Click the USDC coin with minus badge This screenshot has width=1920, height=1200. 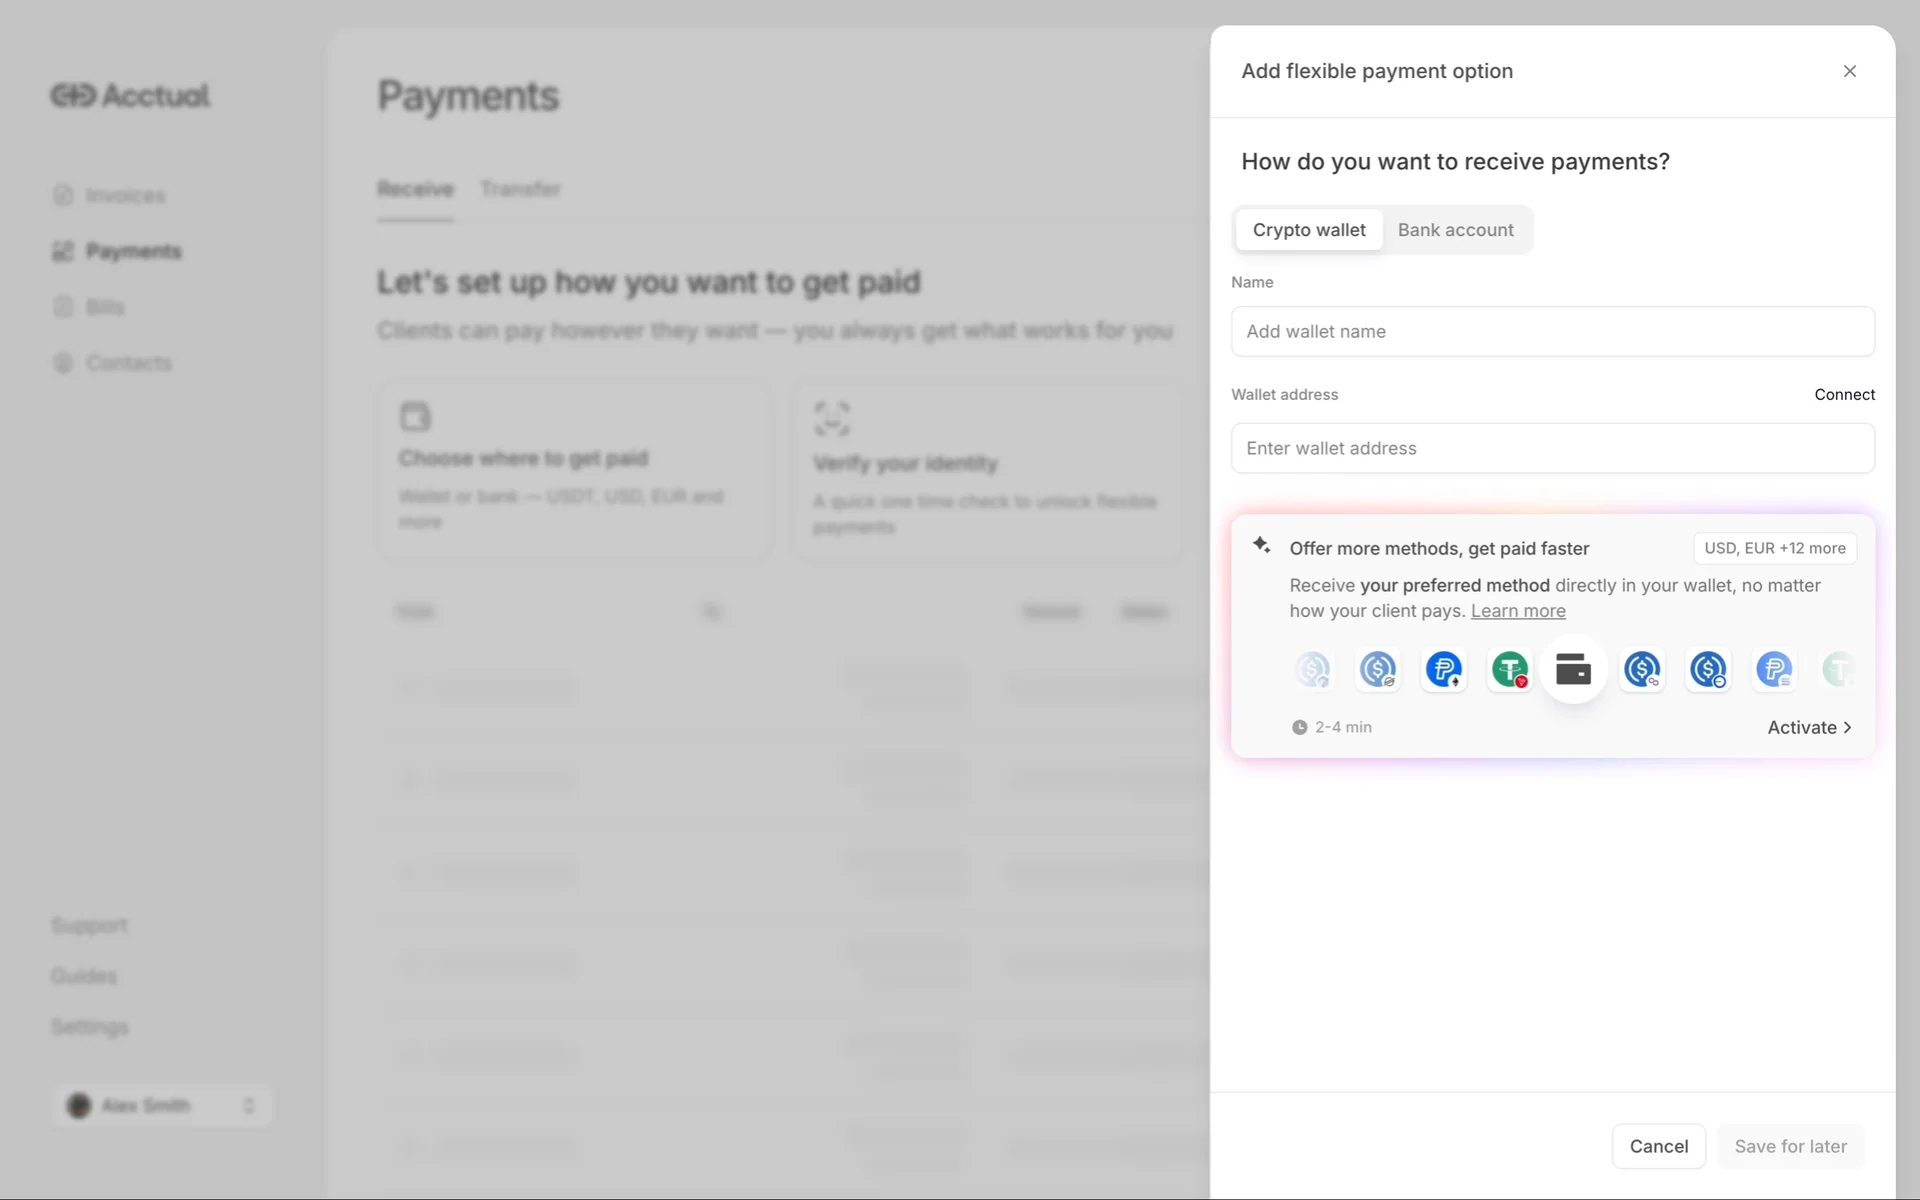point(1707,669)
